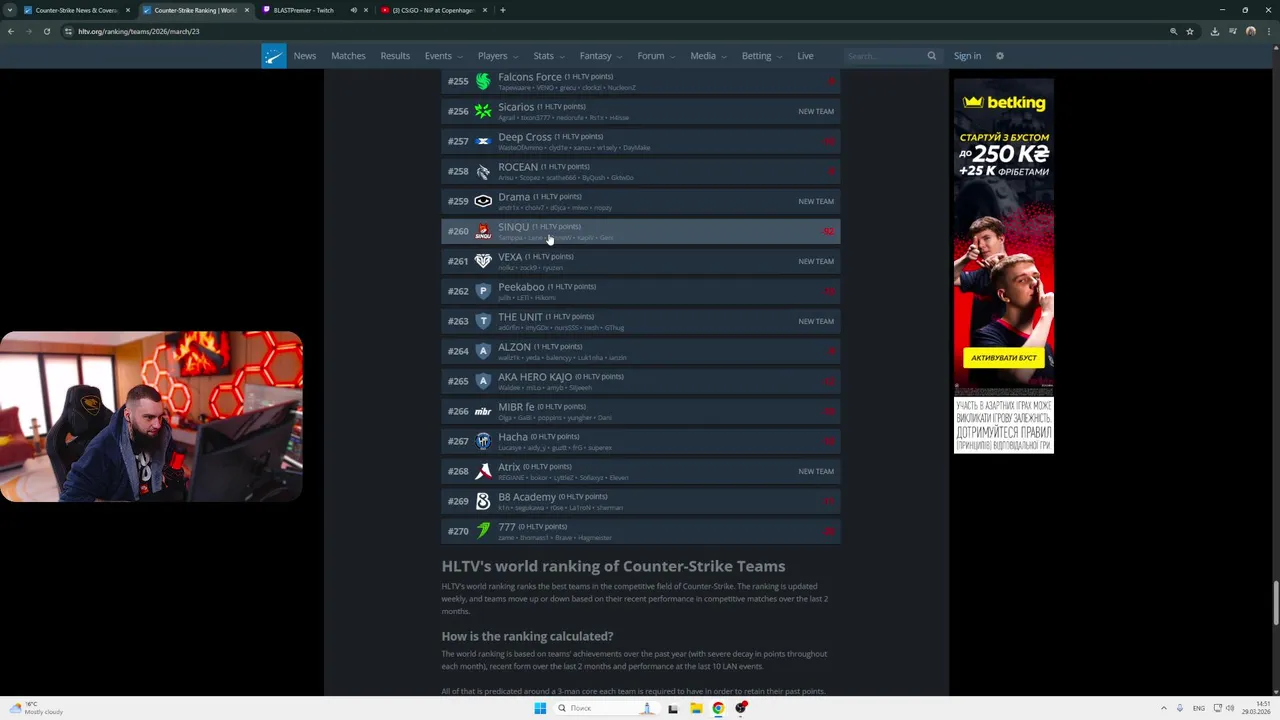Open Falcons Force team name link
Screen dimensions: 1280x720
(530, 77)
